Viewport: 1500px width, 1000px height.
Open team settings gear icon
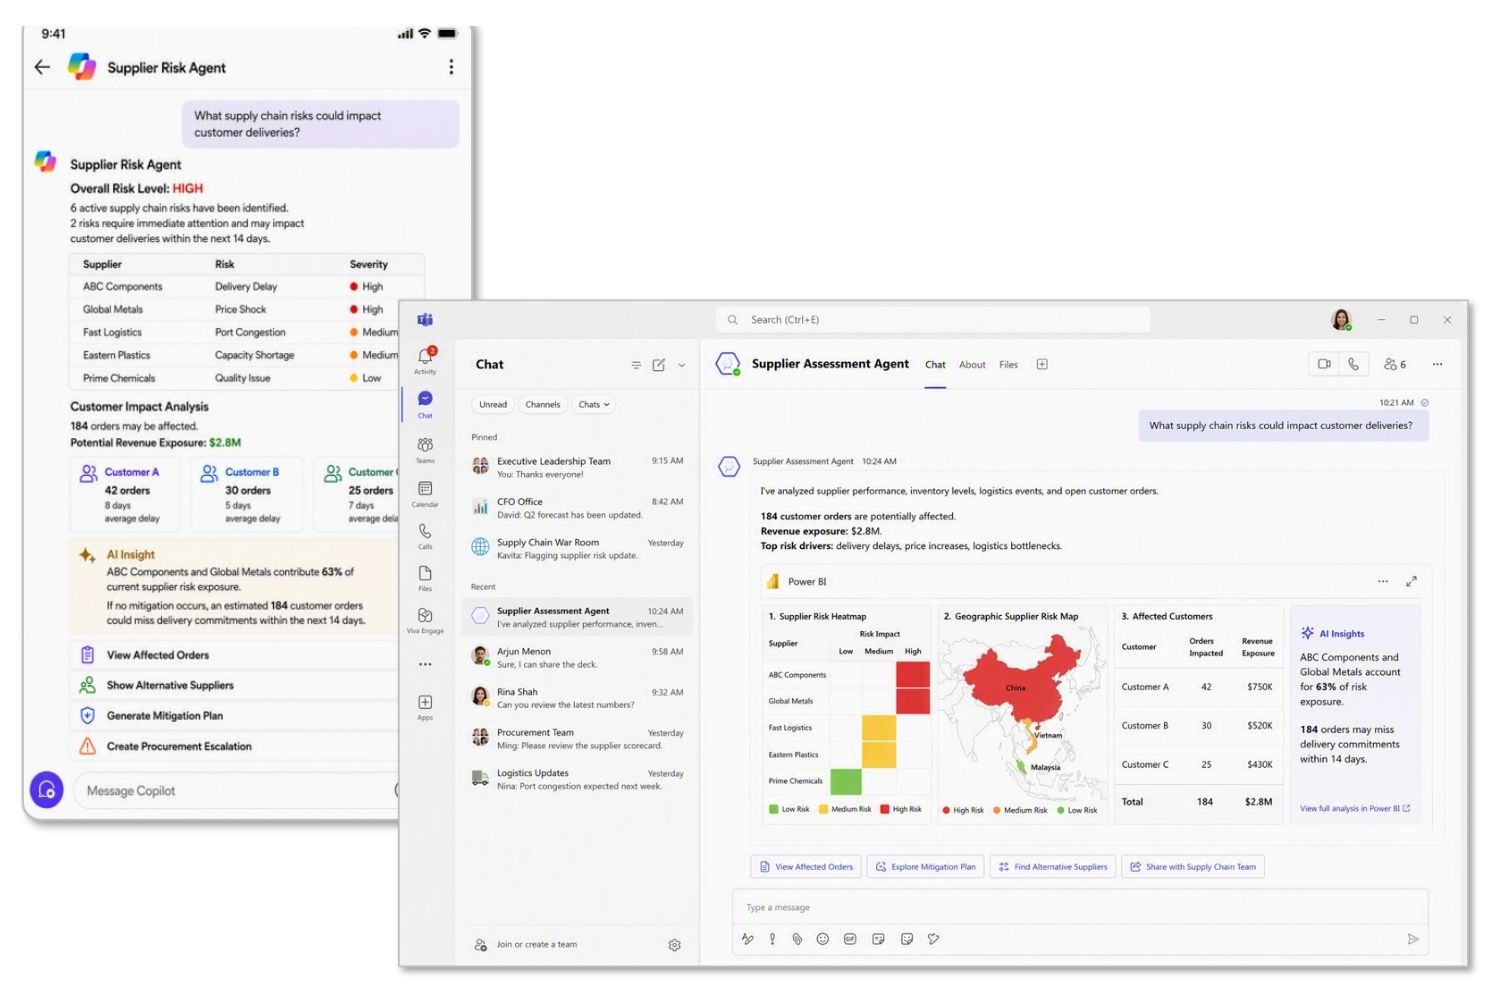[674, 945]
